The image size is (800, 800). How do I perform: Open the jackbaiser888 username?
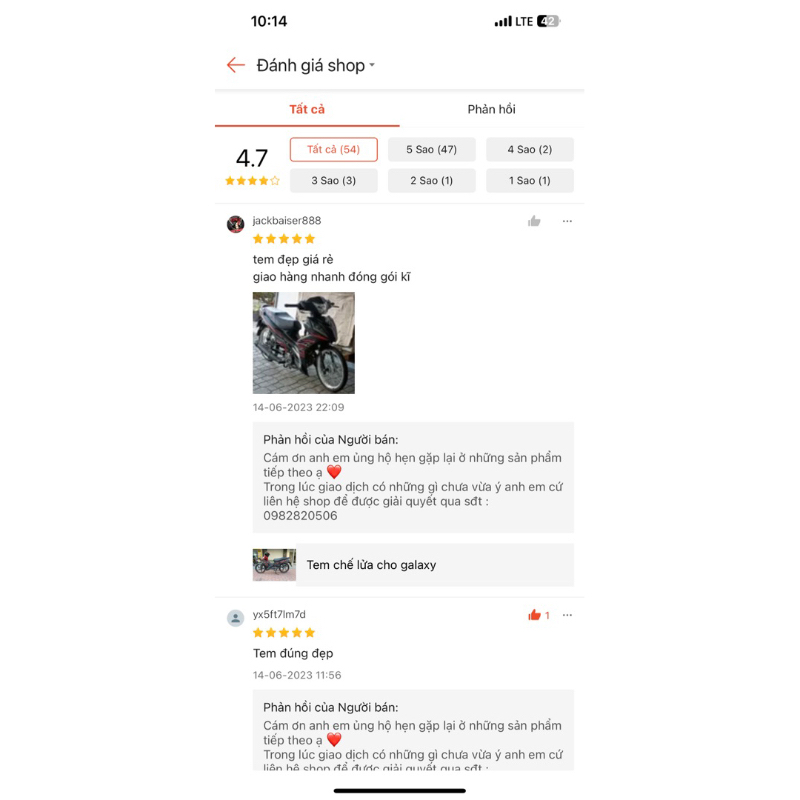287,220
